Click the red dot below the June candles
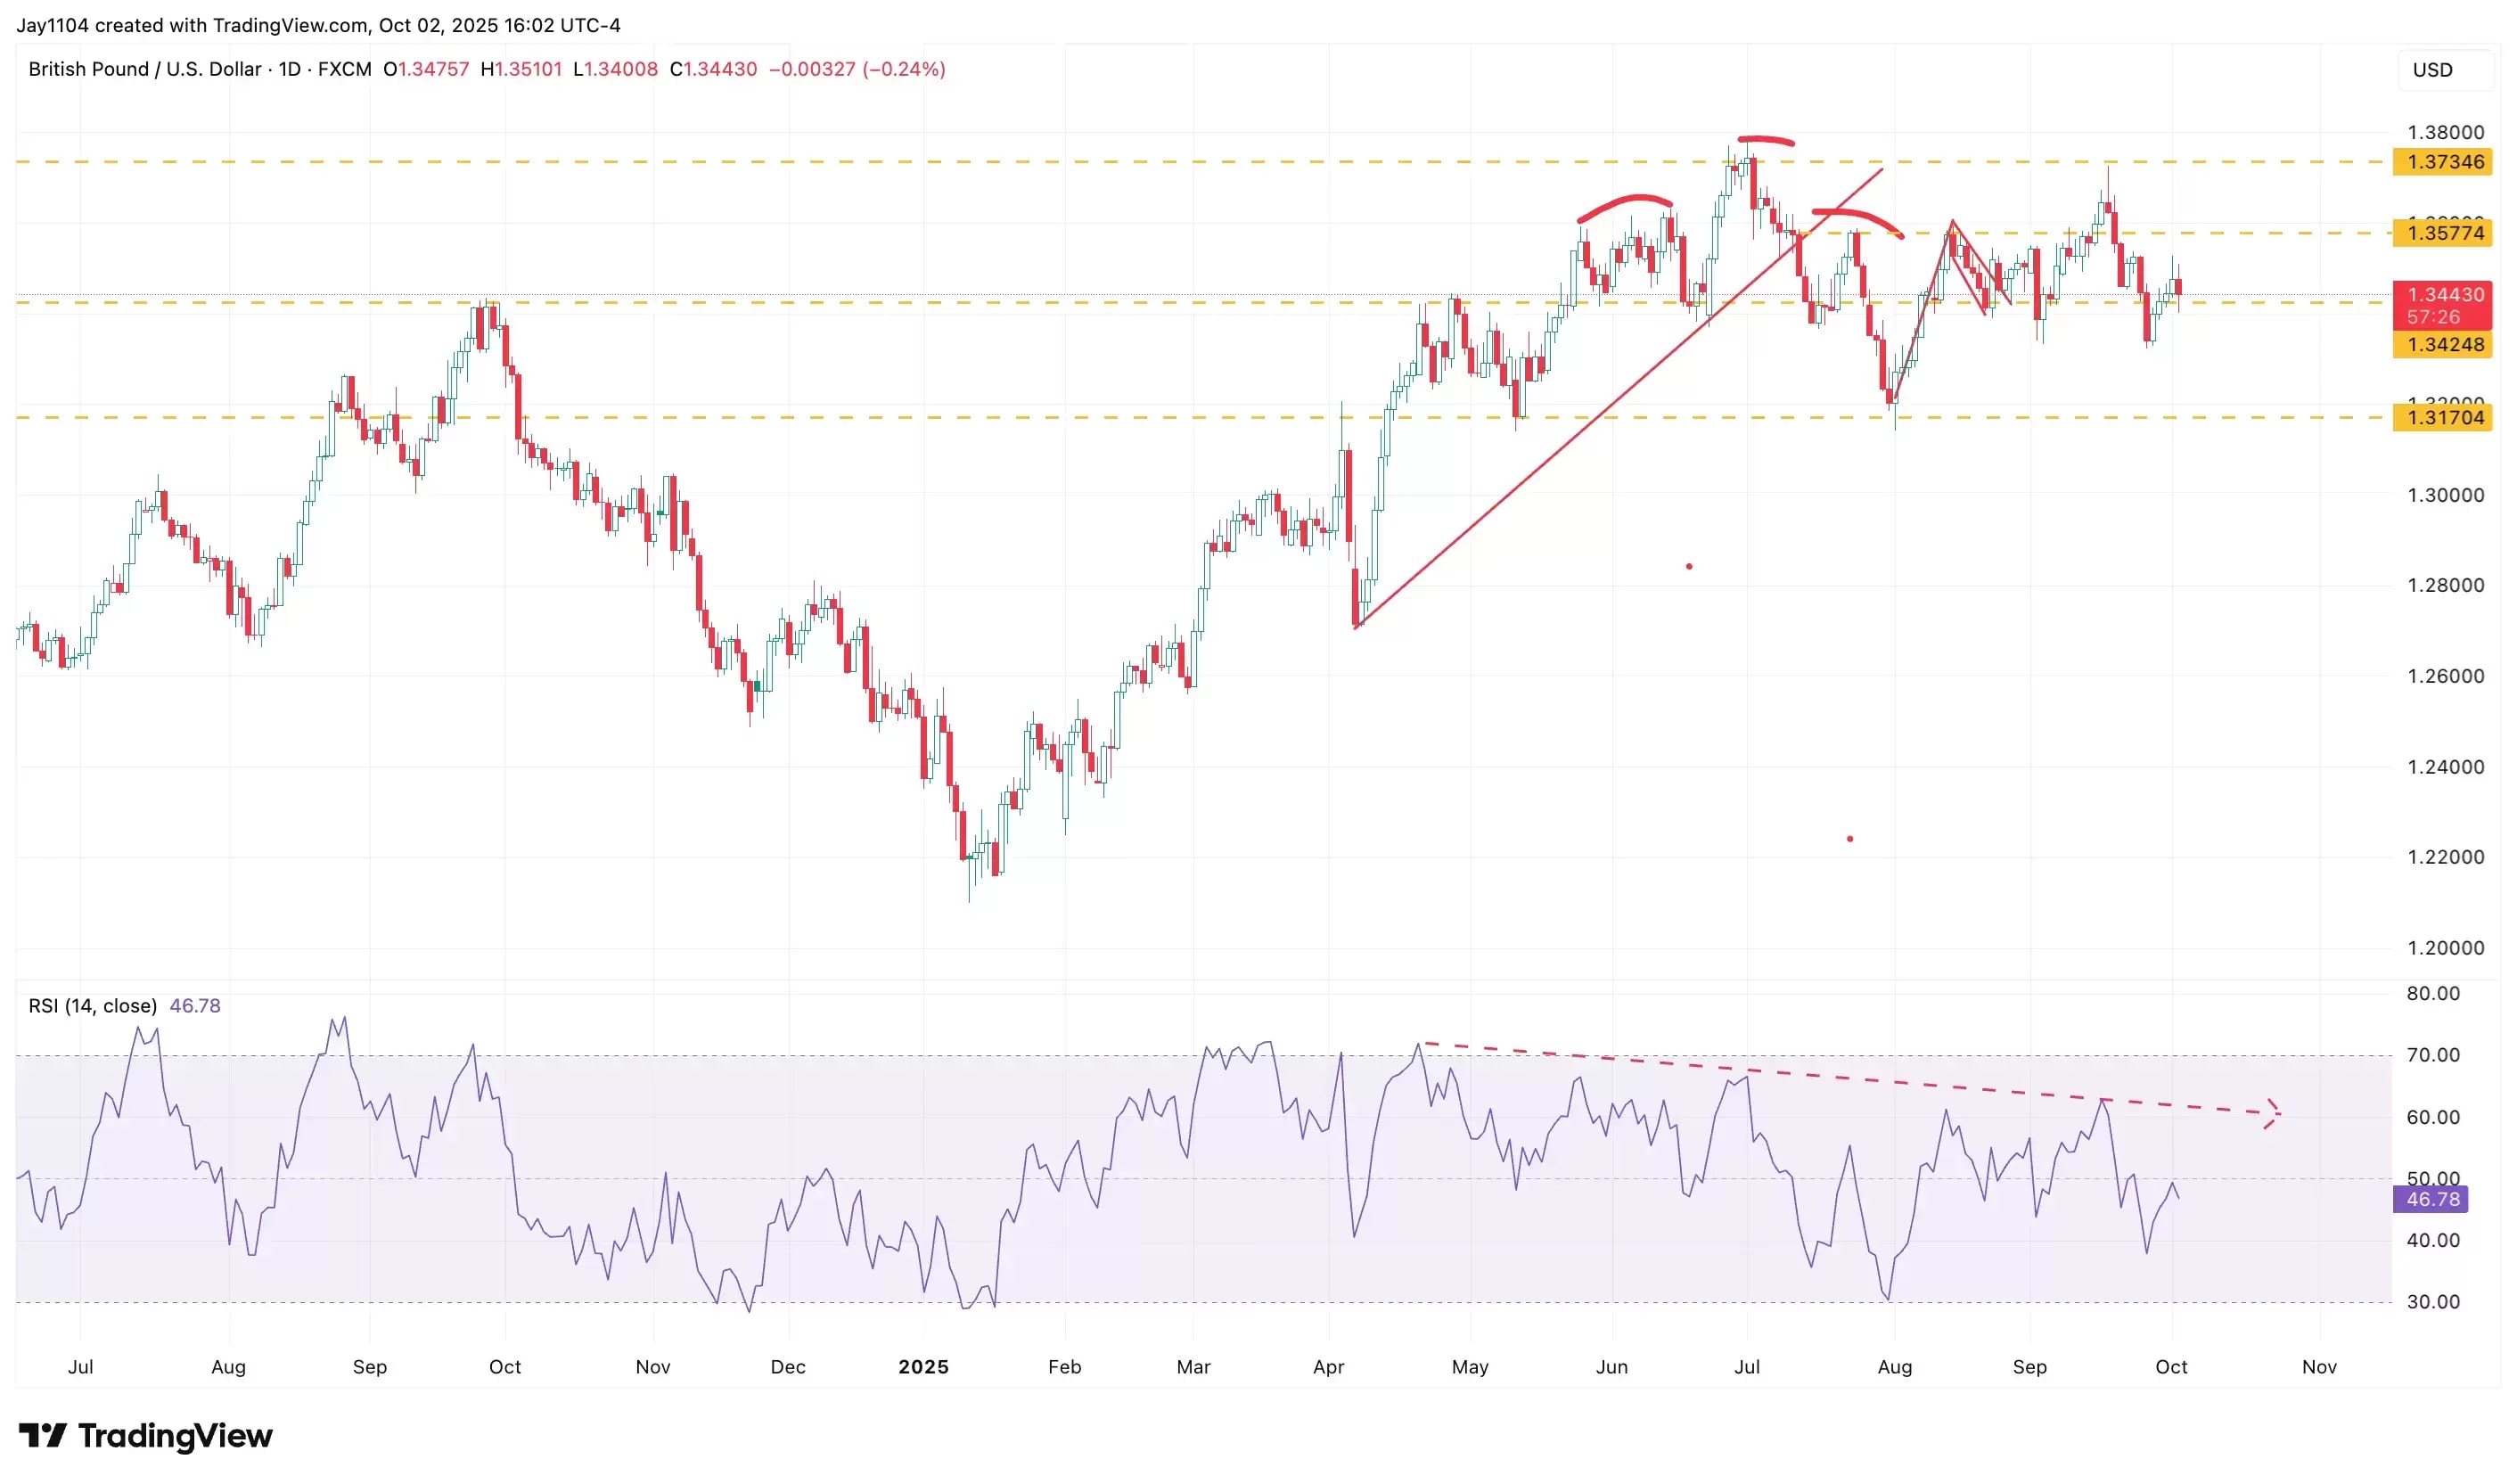 (1688, 567)
